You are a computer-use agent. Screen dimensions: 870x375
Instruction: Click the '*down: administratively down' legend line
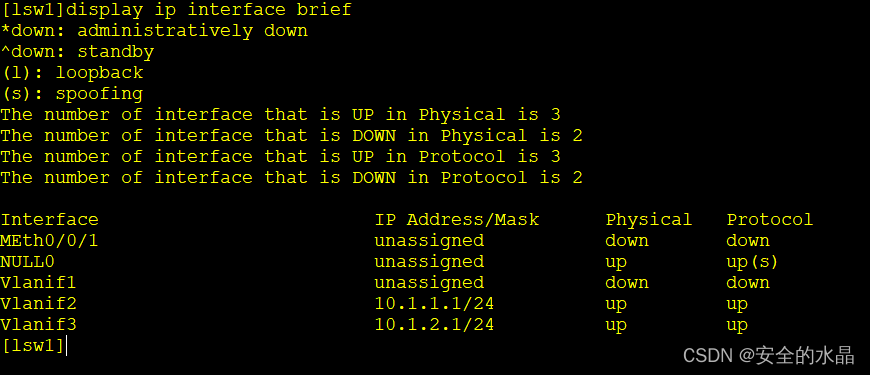(154, 31)
